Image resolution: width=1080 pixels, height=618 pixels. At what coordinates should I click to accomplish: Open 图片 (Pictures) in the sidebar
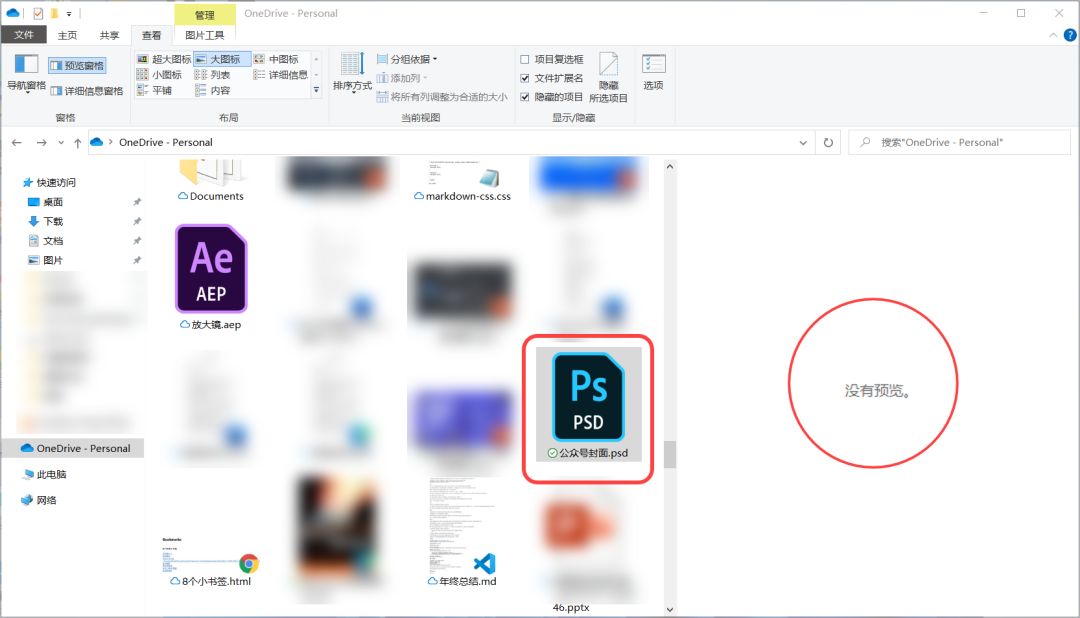(45, 260)
